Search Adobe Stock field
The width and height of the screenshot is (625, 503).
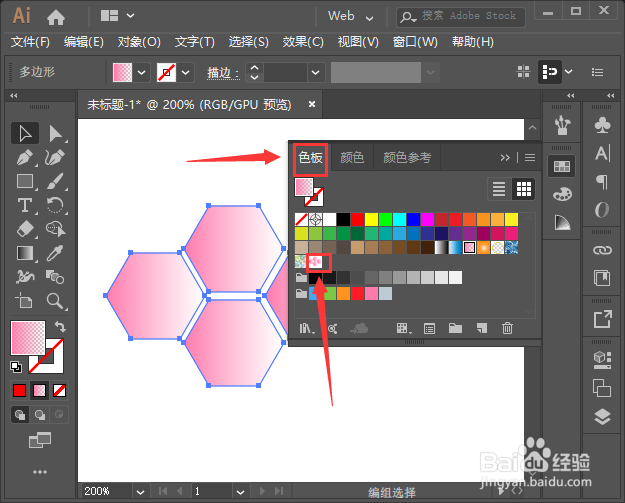coord(461,17)
